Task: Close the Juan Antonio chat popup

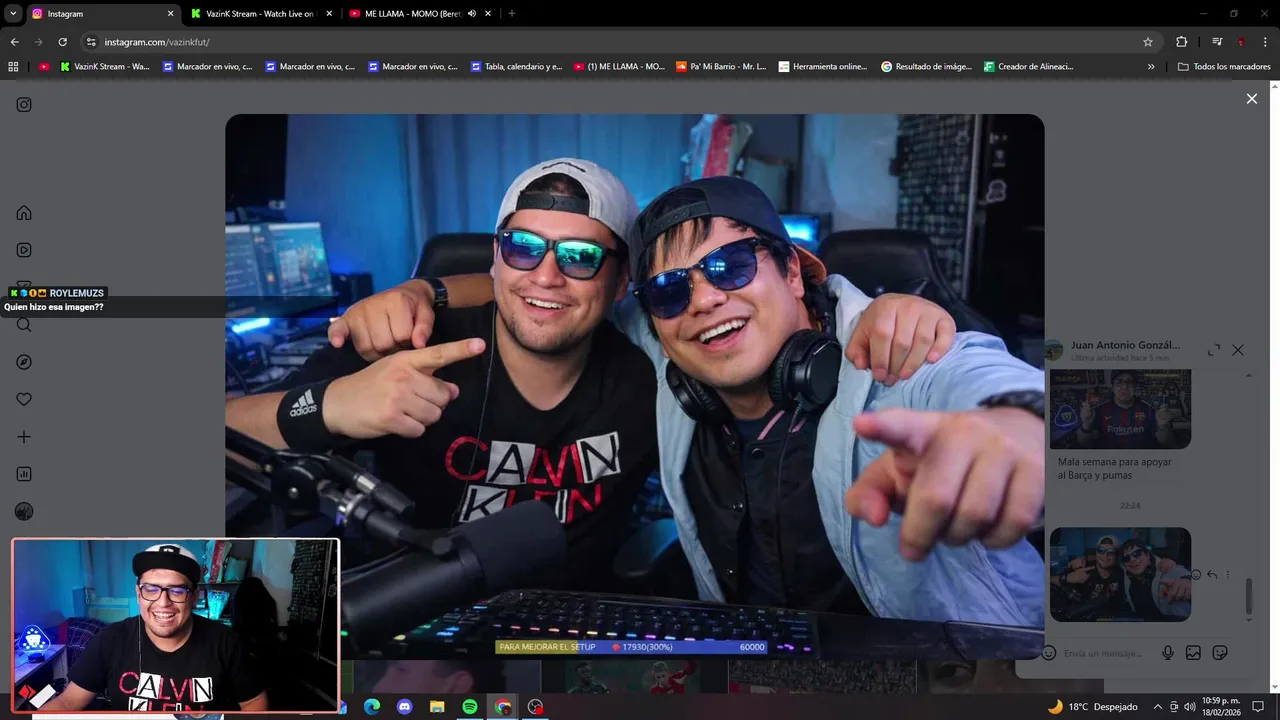Action: pyautogui.click(x=1238, y=350)
